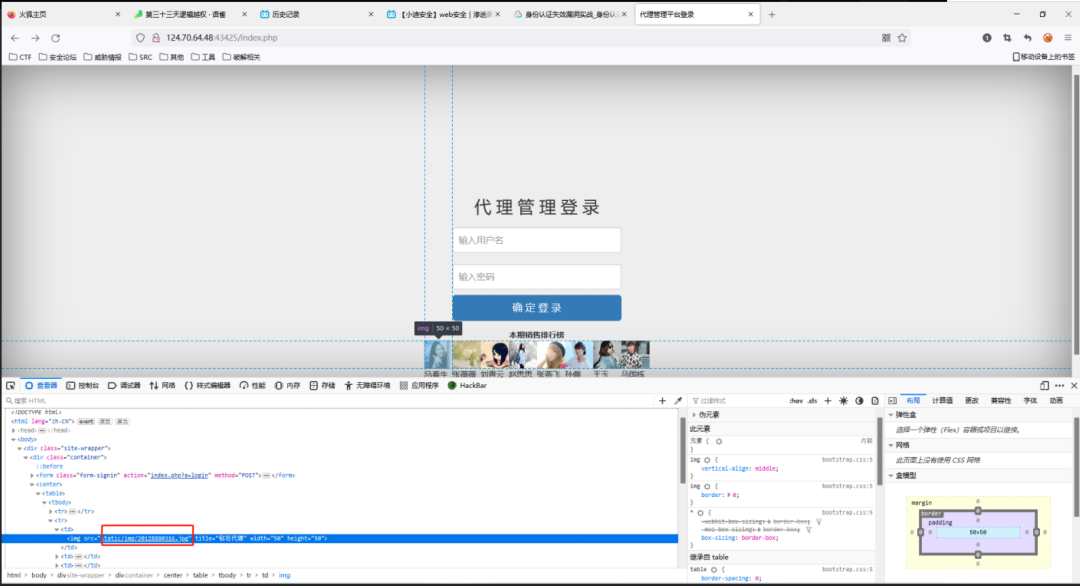This screenshot has height=586, width=1080.
Task: Add a new CSS rule with plus
Action: coord(828,401)
